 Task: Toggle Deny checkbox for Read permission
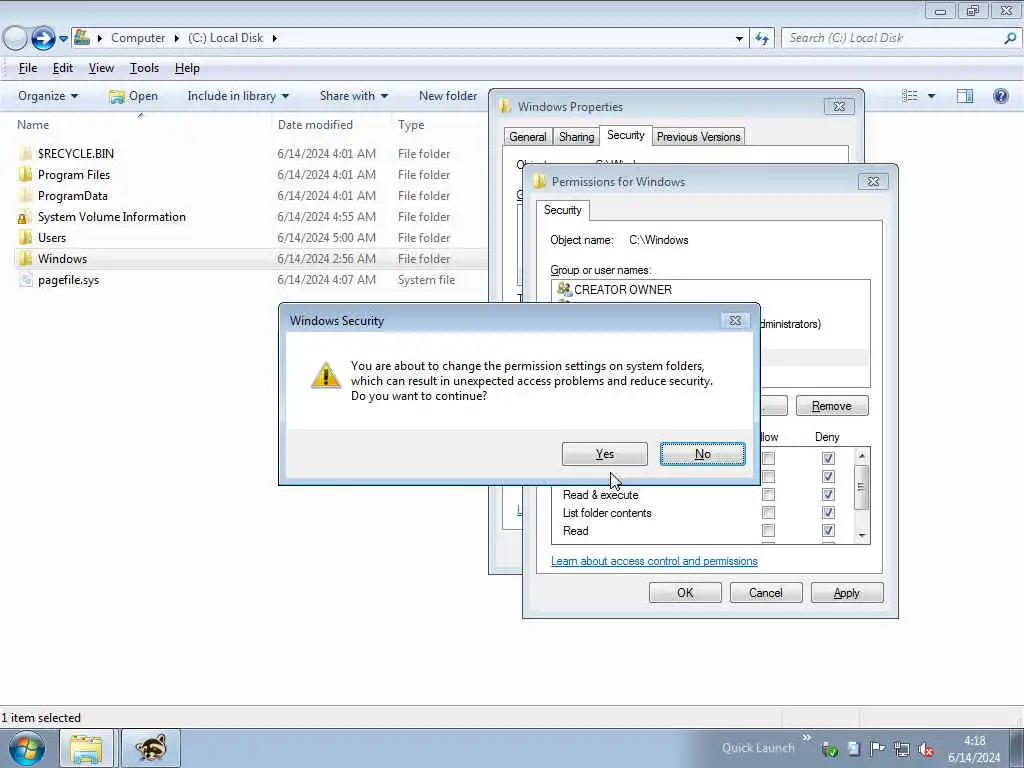pos(828,530)
